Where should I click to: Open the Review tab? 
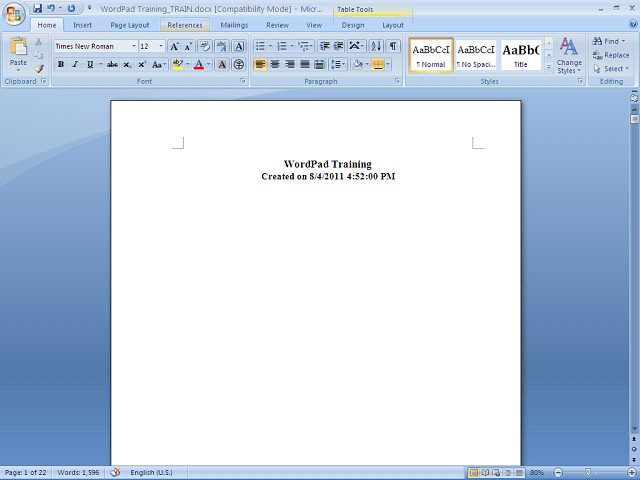(x=278, y=25)
